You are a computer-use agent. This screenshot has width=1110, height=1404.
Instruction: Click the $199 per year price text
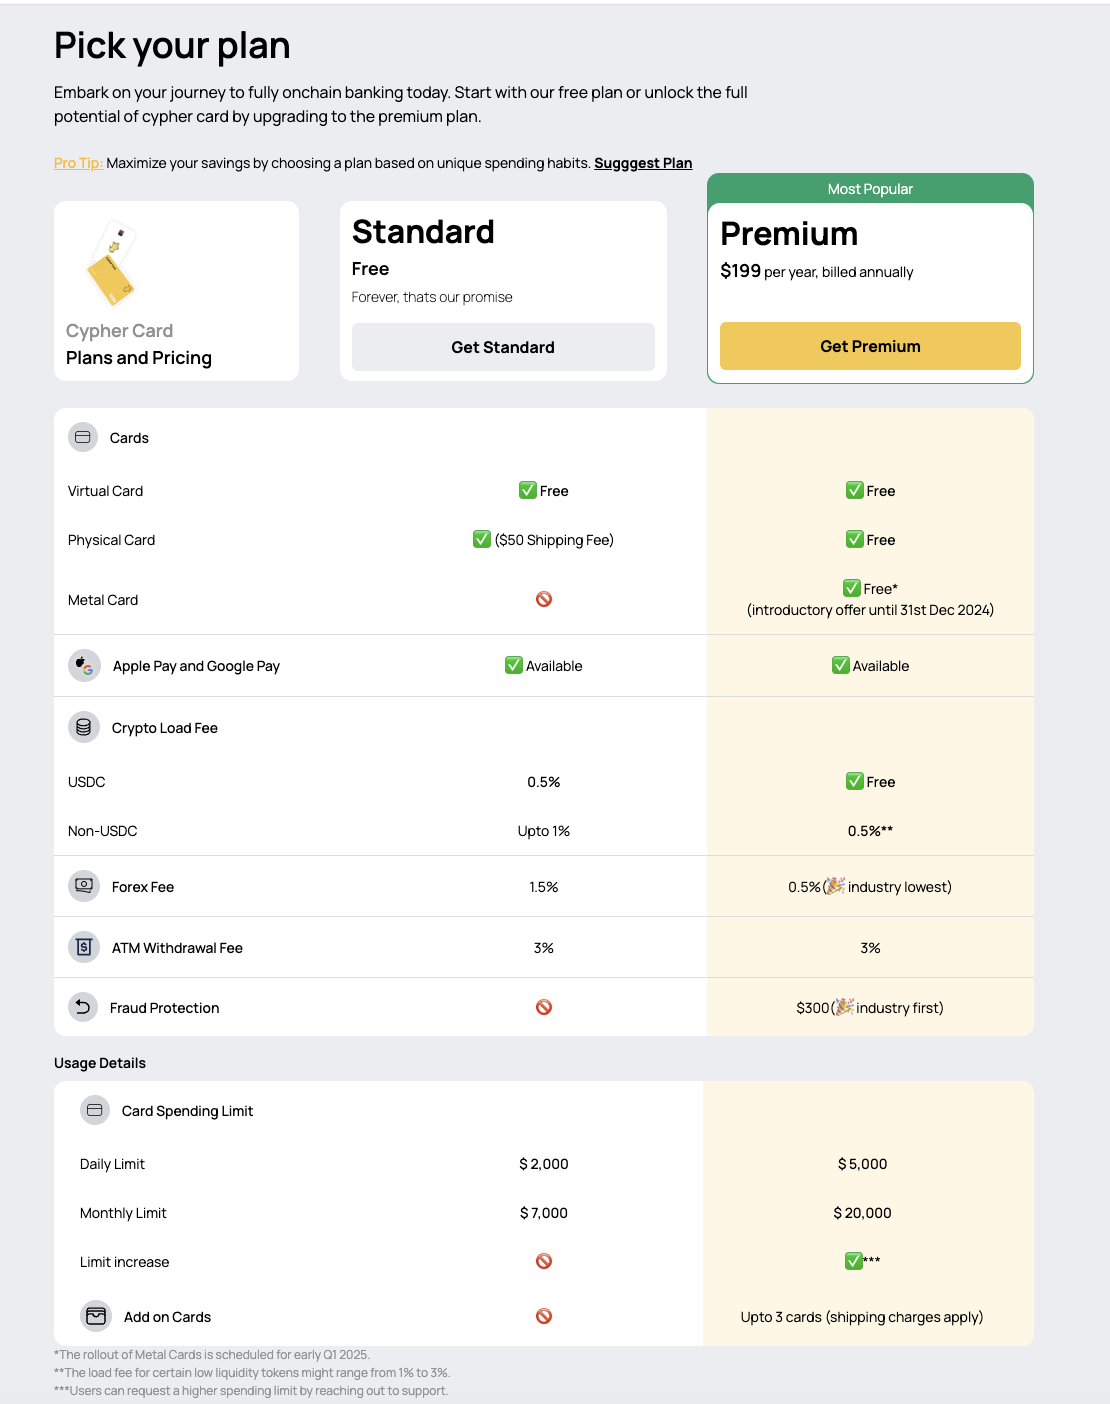coord(817,271)
